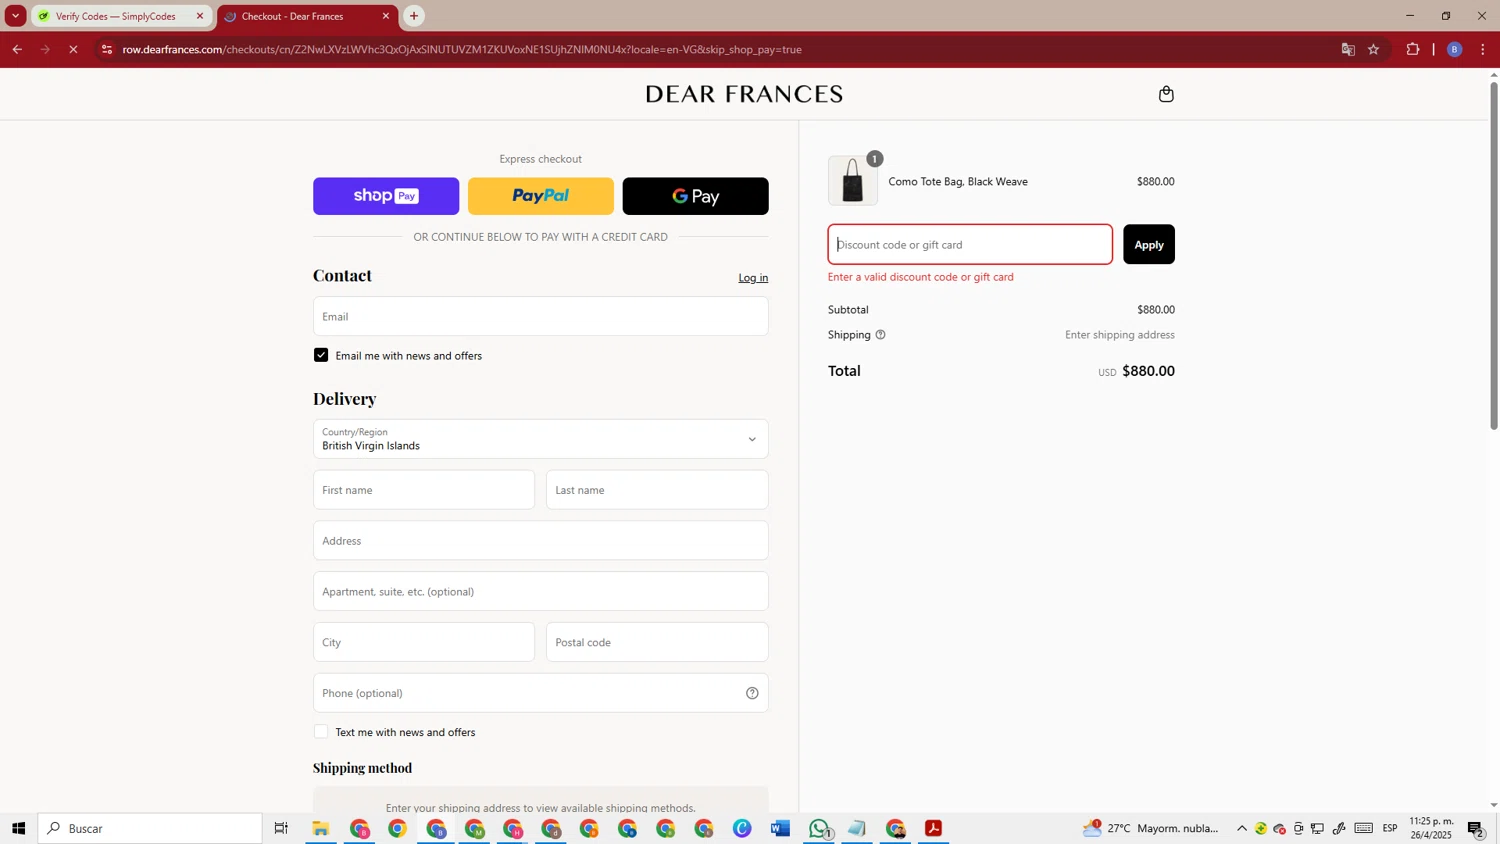Pay with the PayPal button
Image resolution: width=1500 pixels, height=844 pixels.
tap(541, 196)
